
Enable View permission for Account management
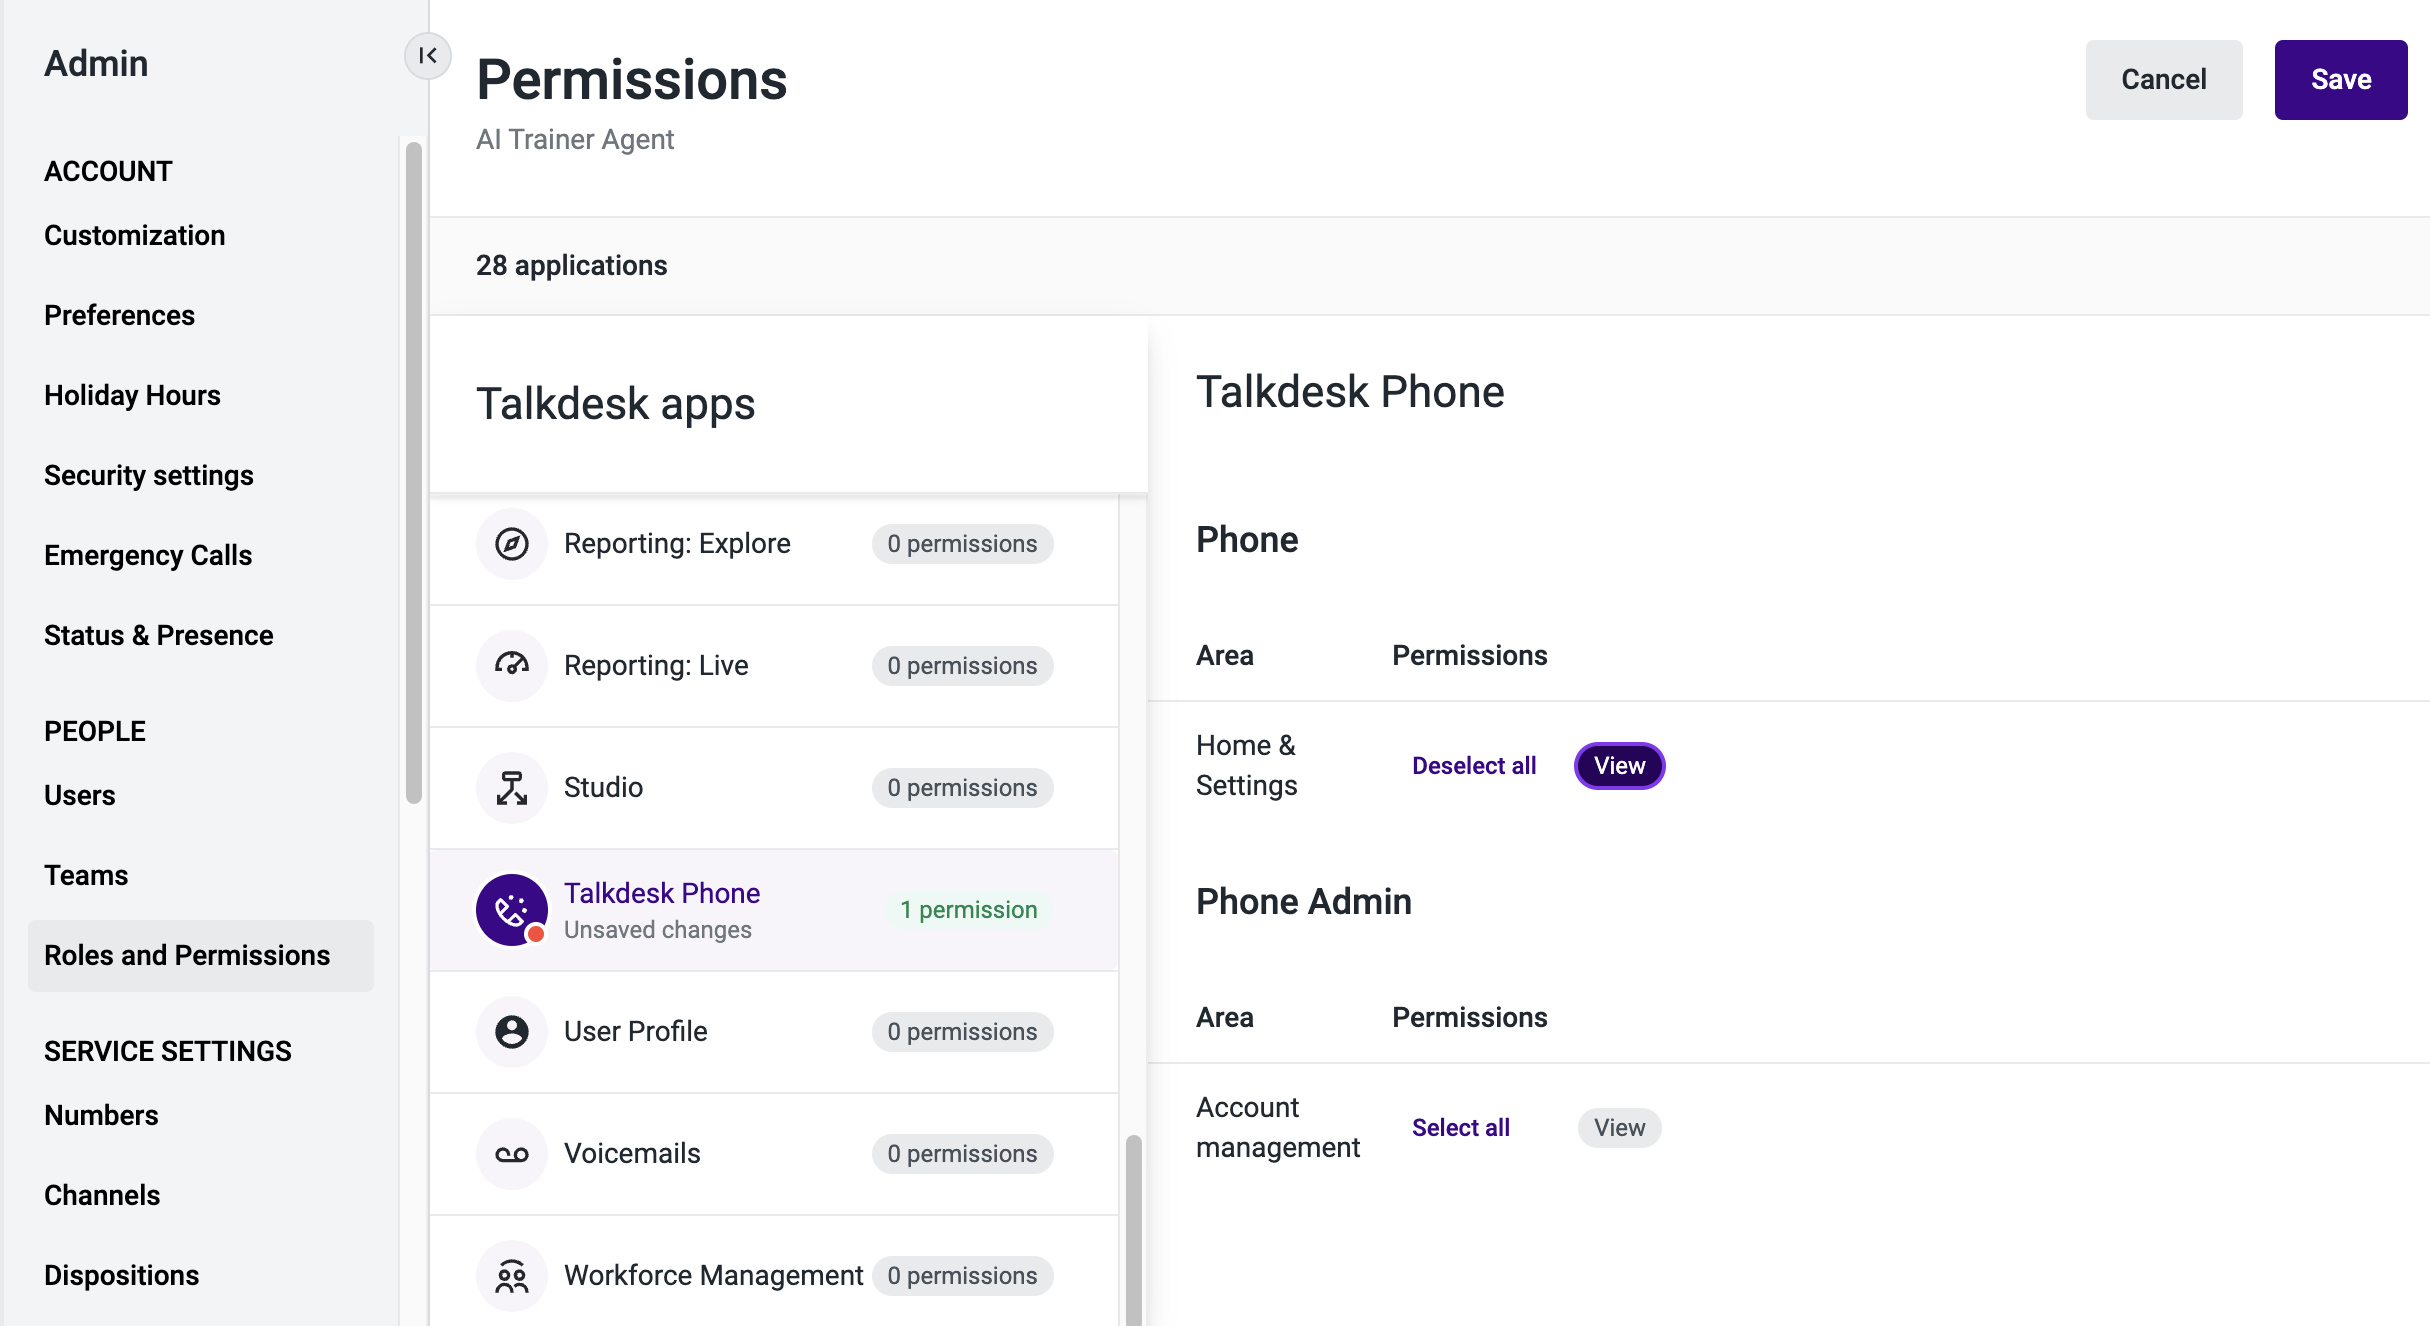tap(1619, 1128)
